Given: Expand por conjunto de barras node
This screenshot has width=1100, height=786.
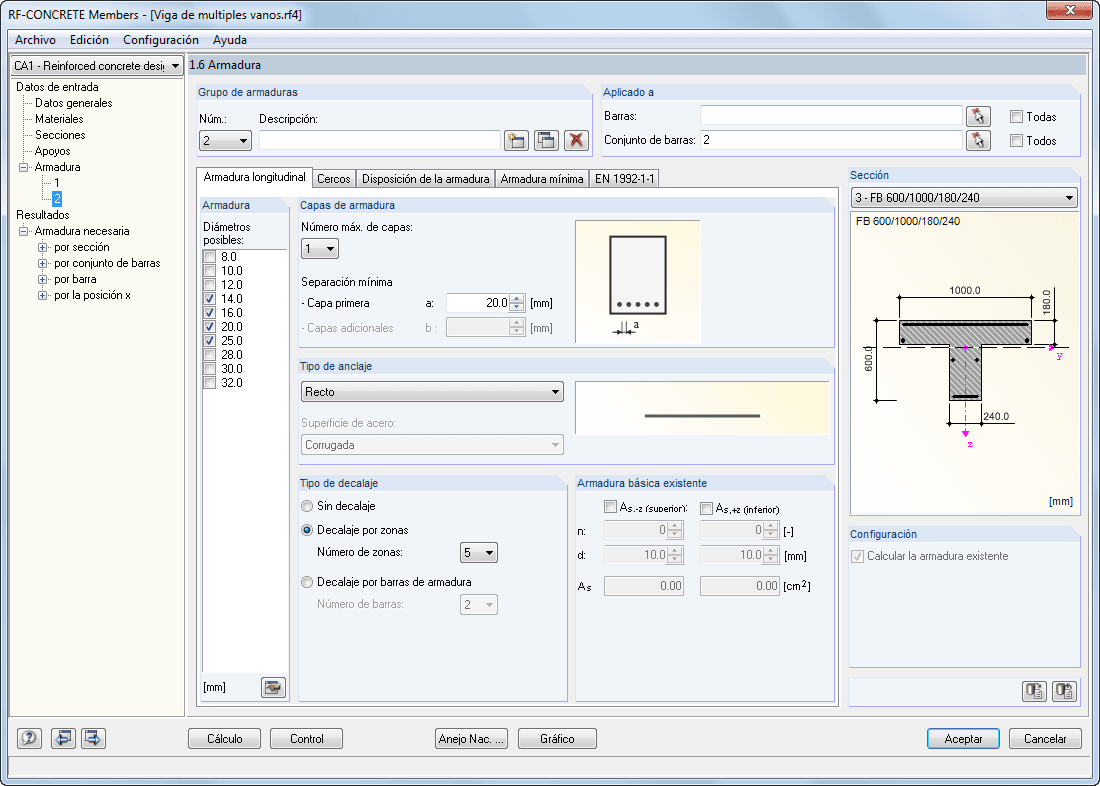Looking at the screenshot, I should pyautogui.click(x=43, y=263).
